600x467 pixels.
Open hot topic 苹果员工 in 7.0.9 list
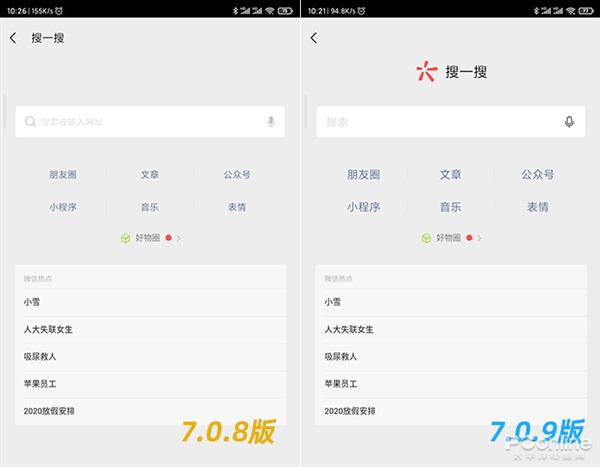(x=451, y=384)
